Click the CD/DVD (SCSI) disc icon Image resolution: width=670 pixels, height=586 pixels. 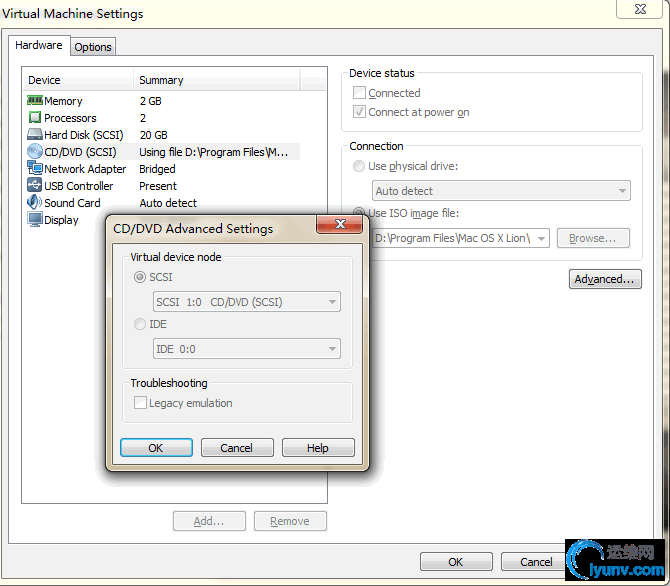tap(35, 151)
